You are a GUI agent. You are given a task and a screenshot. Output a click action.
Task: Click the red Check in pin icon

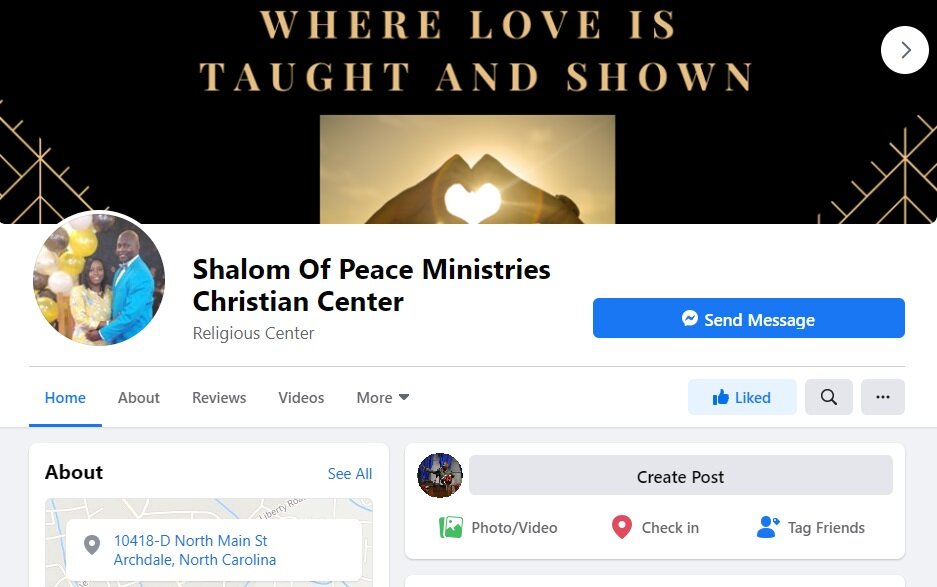click(x=621, y=527)
